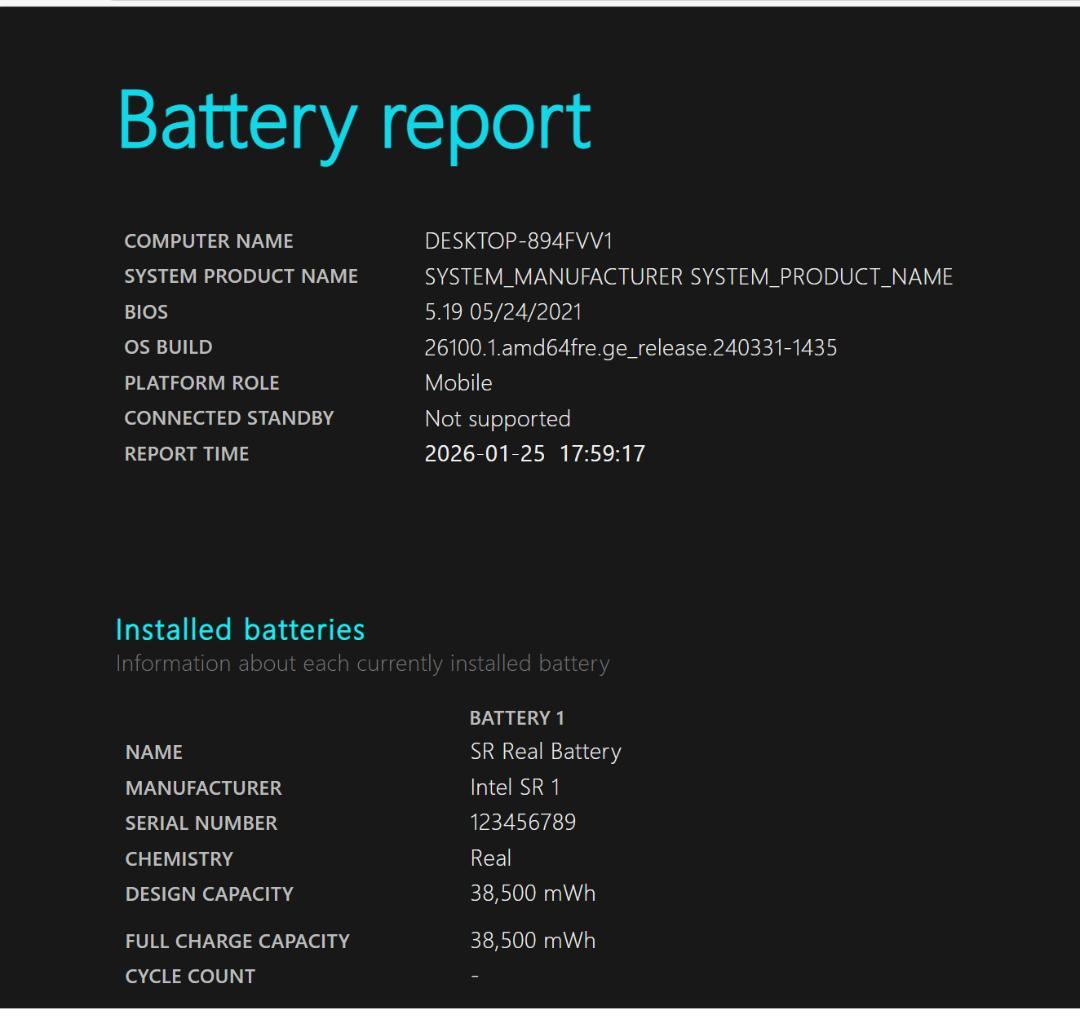Click the computer name DESKTOP-894FVV1
The image size is (1080, 1019).
coord(518,241)
